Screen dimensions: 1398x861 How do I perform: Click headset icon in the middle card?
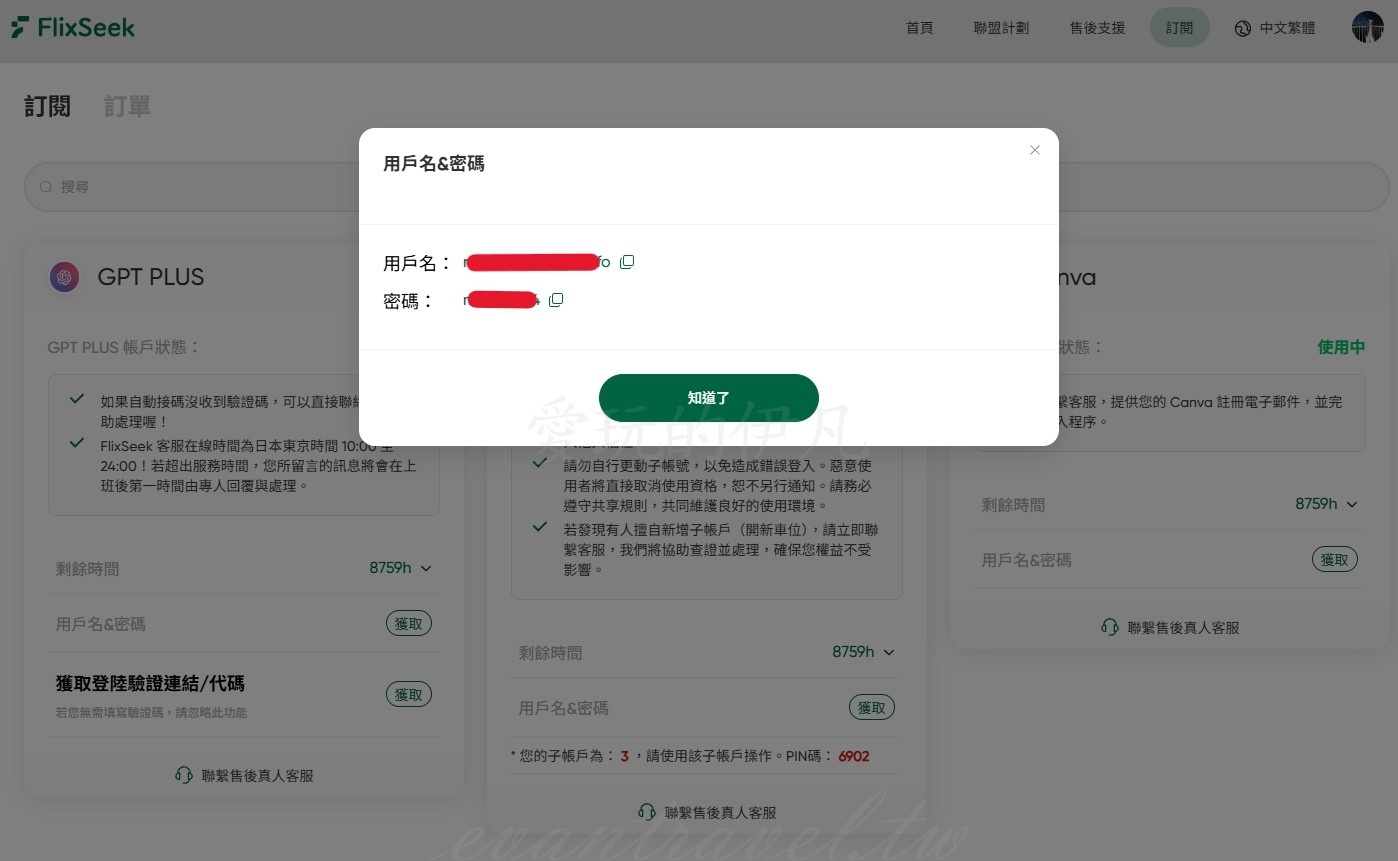click(x=647, y=812)
